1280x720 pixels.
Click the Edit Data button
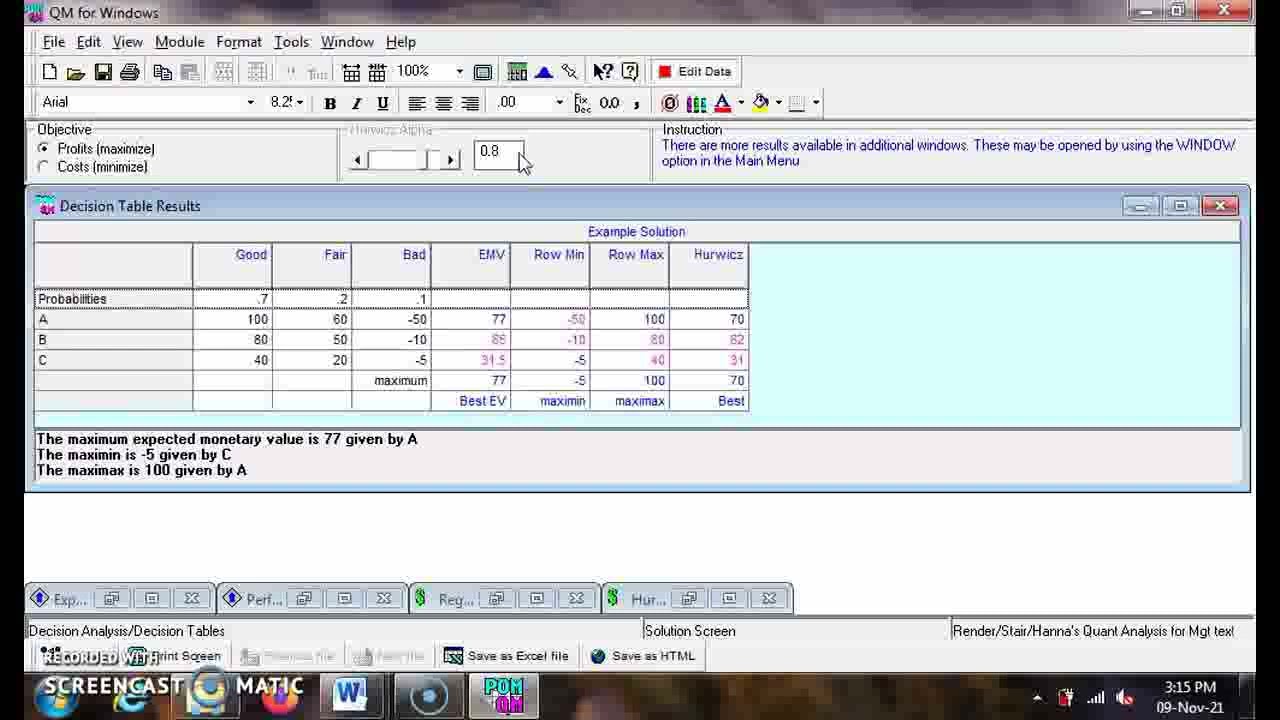coord(695,72)
